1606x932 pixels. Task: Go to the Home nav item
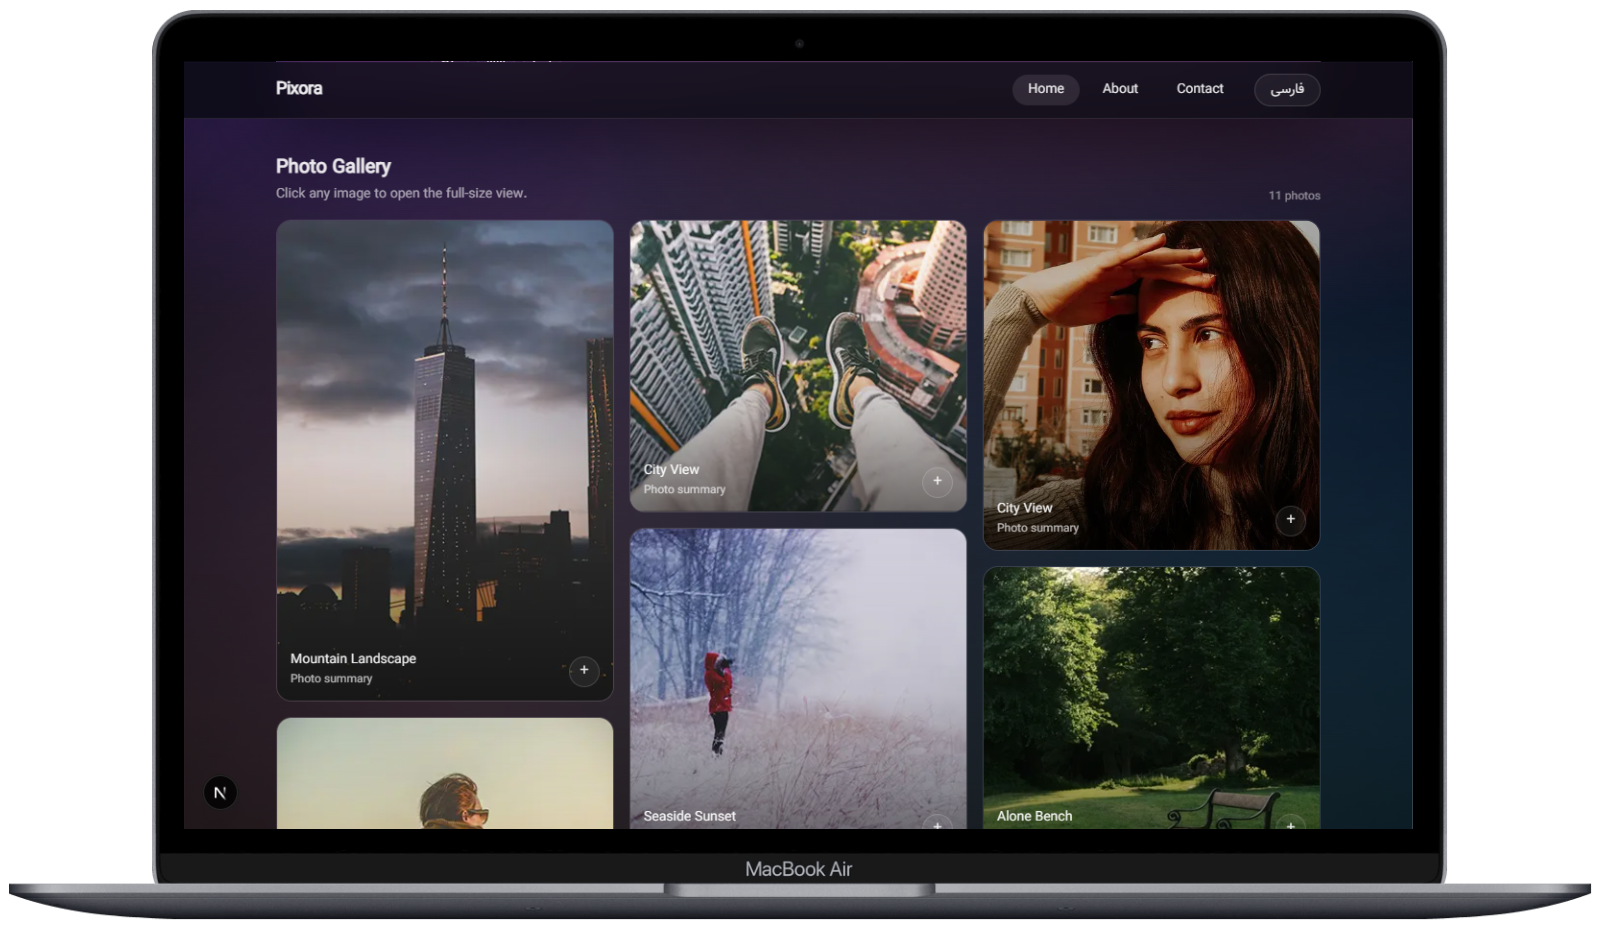tap(1046, 89)
